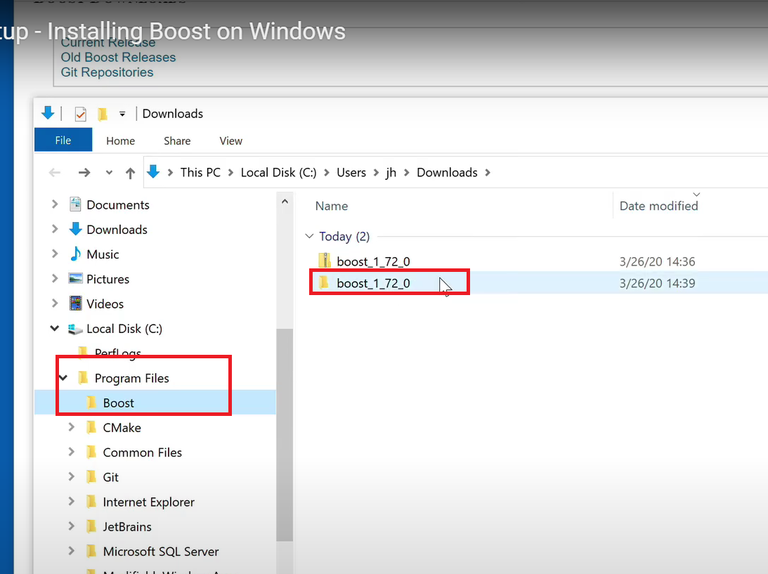
Task: Expand the Common Files tree node
Action: [x=72, y=452]
